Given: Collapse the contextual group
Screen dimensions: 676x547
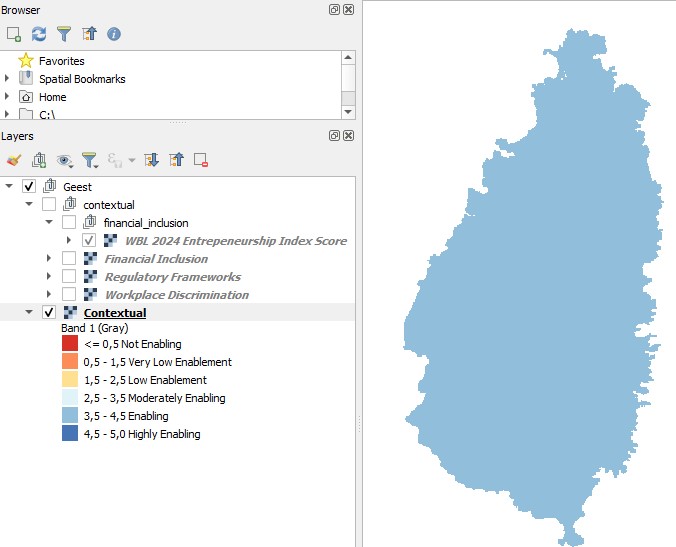Looking at the screenshot, I should 29,204.
